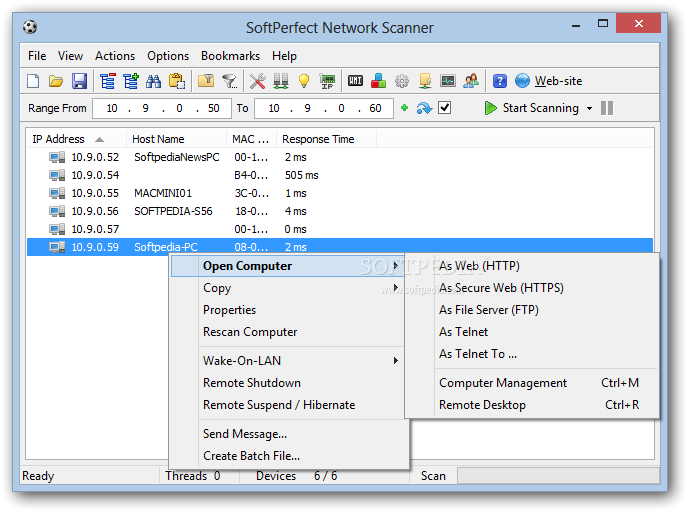Launch Remote Desktop
Screen dimensions: 688x512
532,405
